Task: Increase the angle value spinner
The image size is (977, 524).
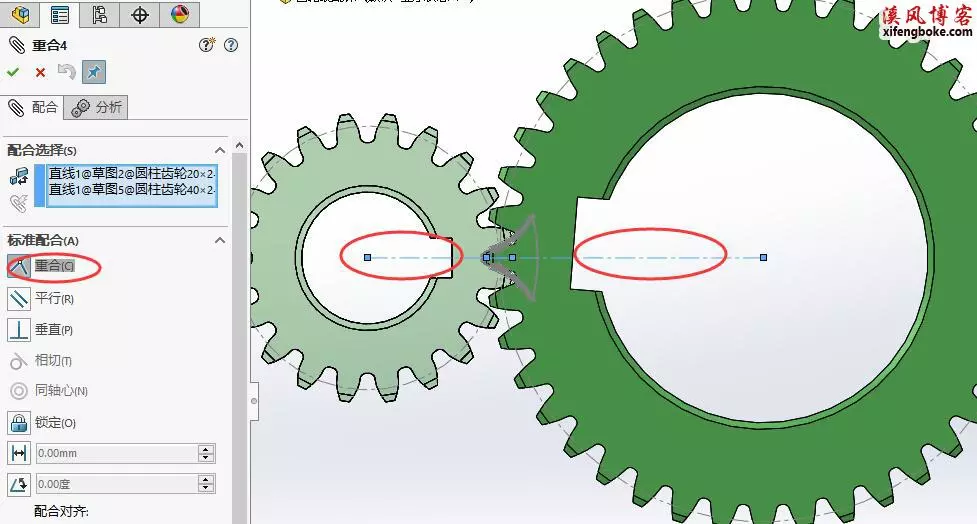Action: [206, 479]
